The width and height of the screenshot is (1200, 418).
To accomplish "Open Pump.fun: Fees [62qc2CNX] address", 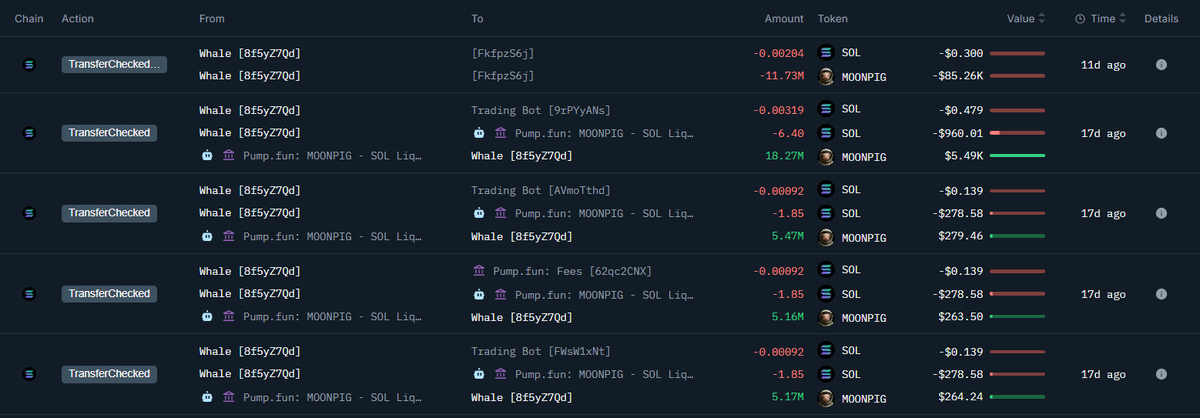I will 571,270.
